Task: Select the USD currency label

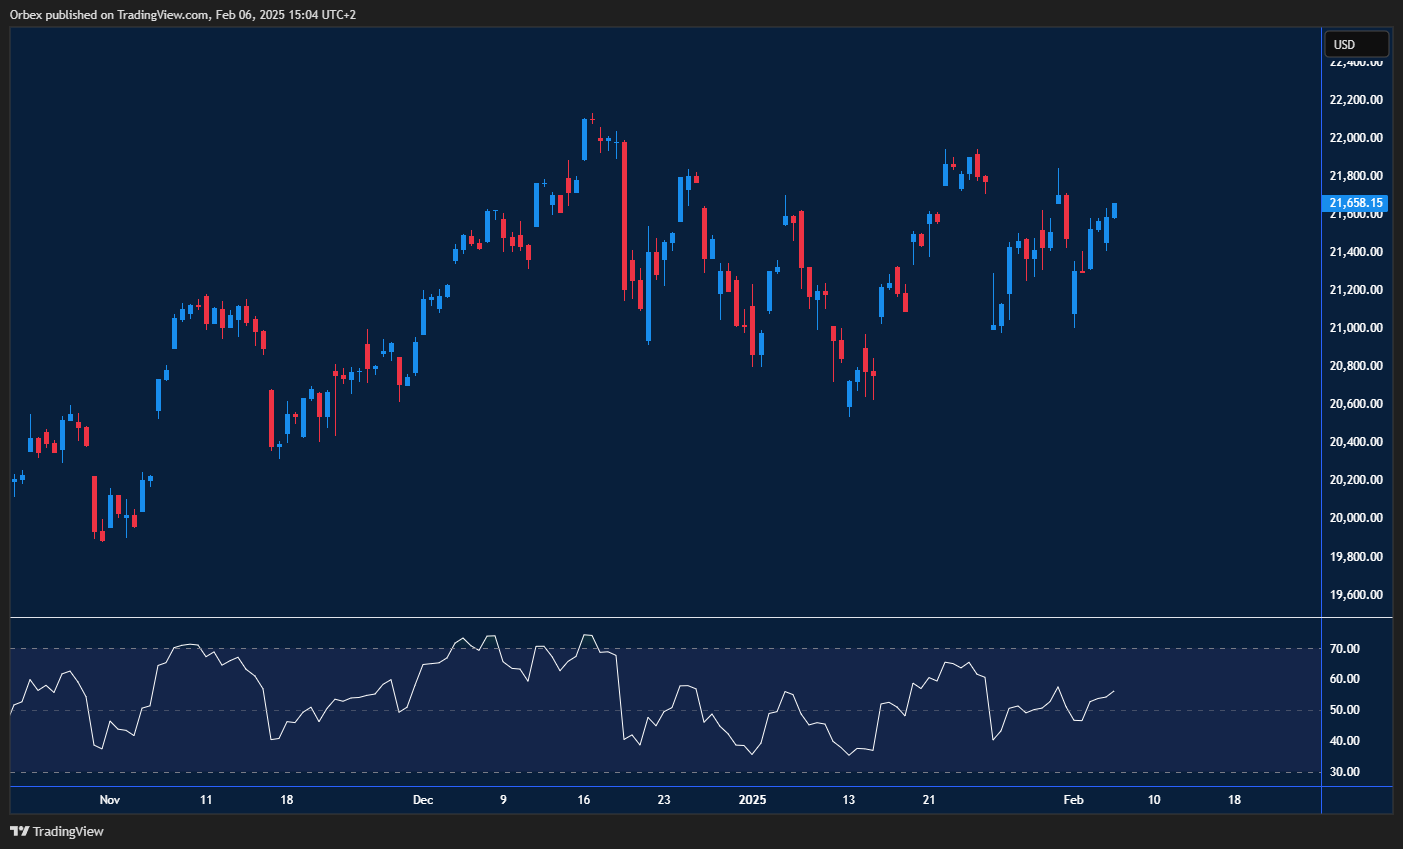Action: (1356, 43)
